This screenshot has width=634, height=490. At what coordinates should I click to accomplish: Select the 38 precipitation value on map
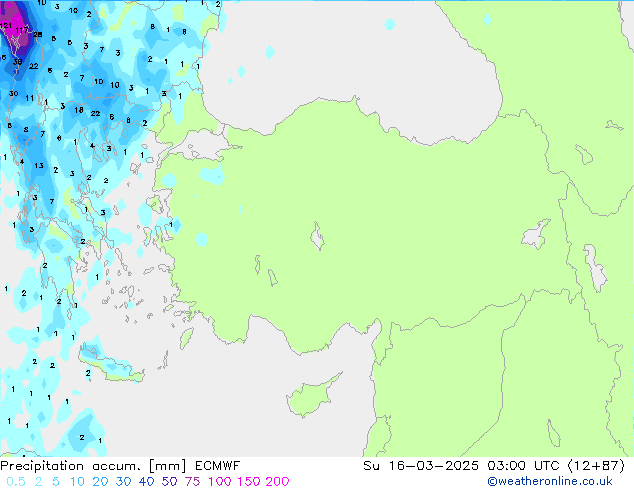point(17,62)
